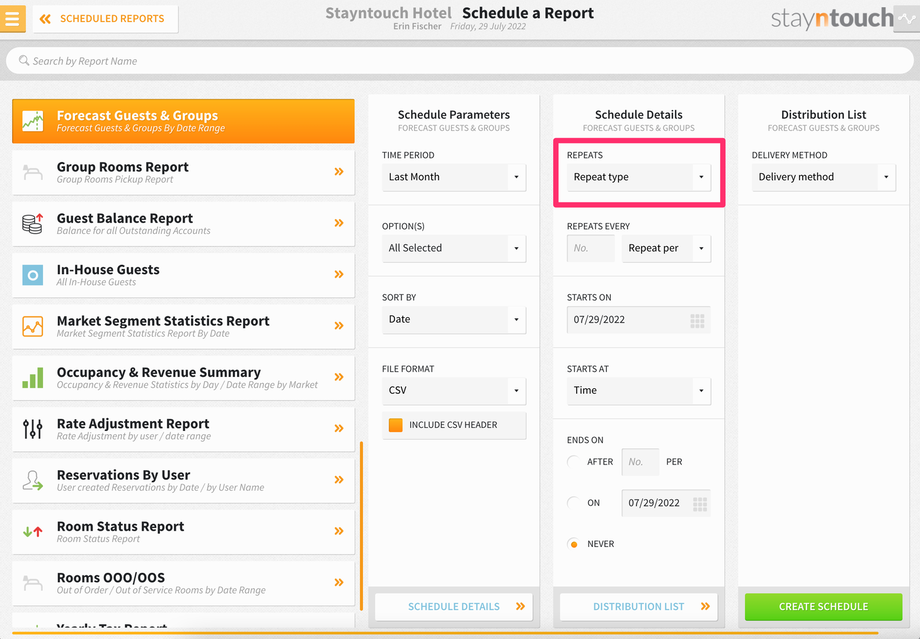
Task: Open Rooms OOO/OOS report
Action: (x=183, y=583)
